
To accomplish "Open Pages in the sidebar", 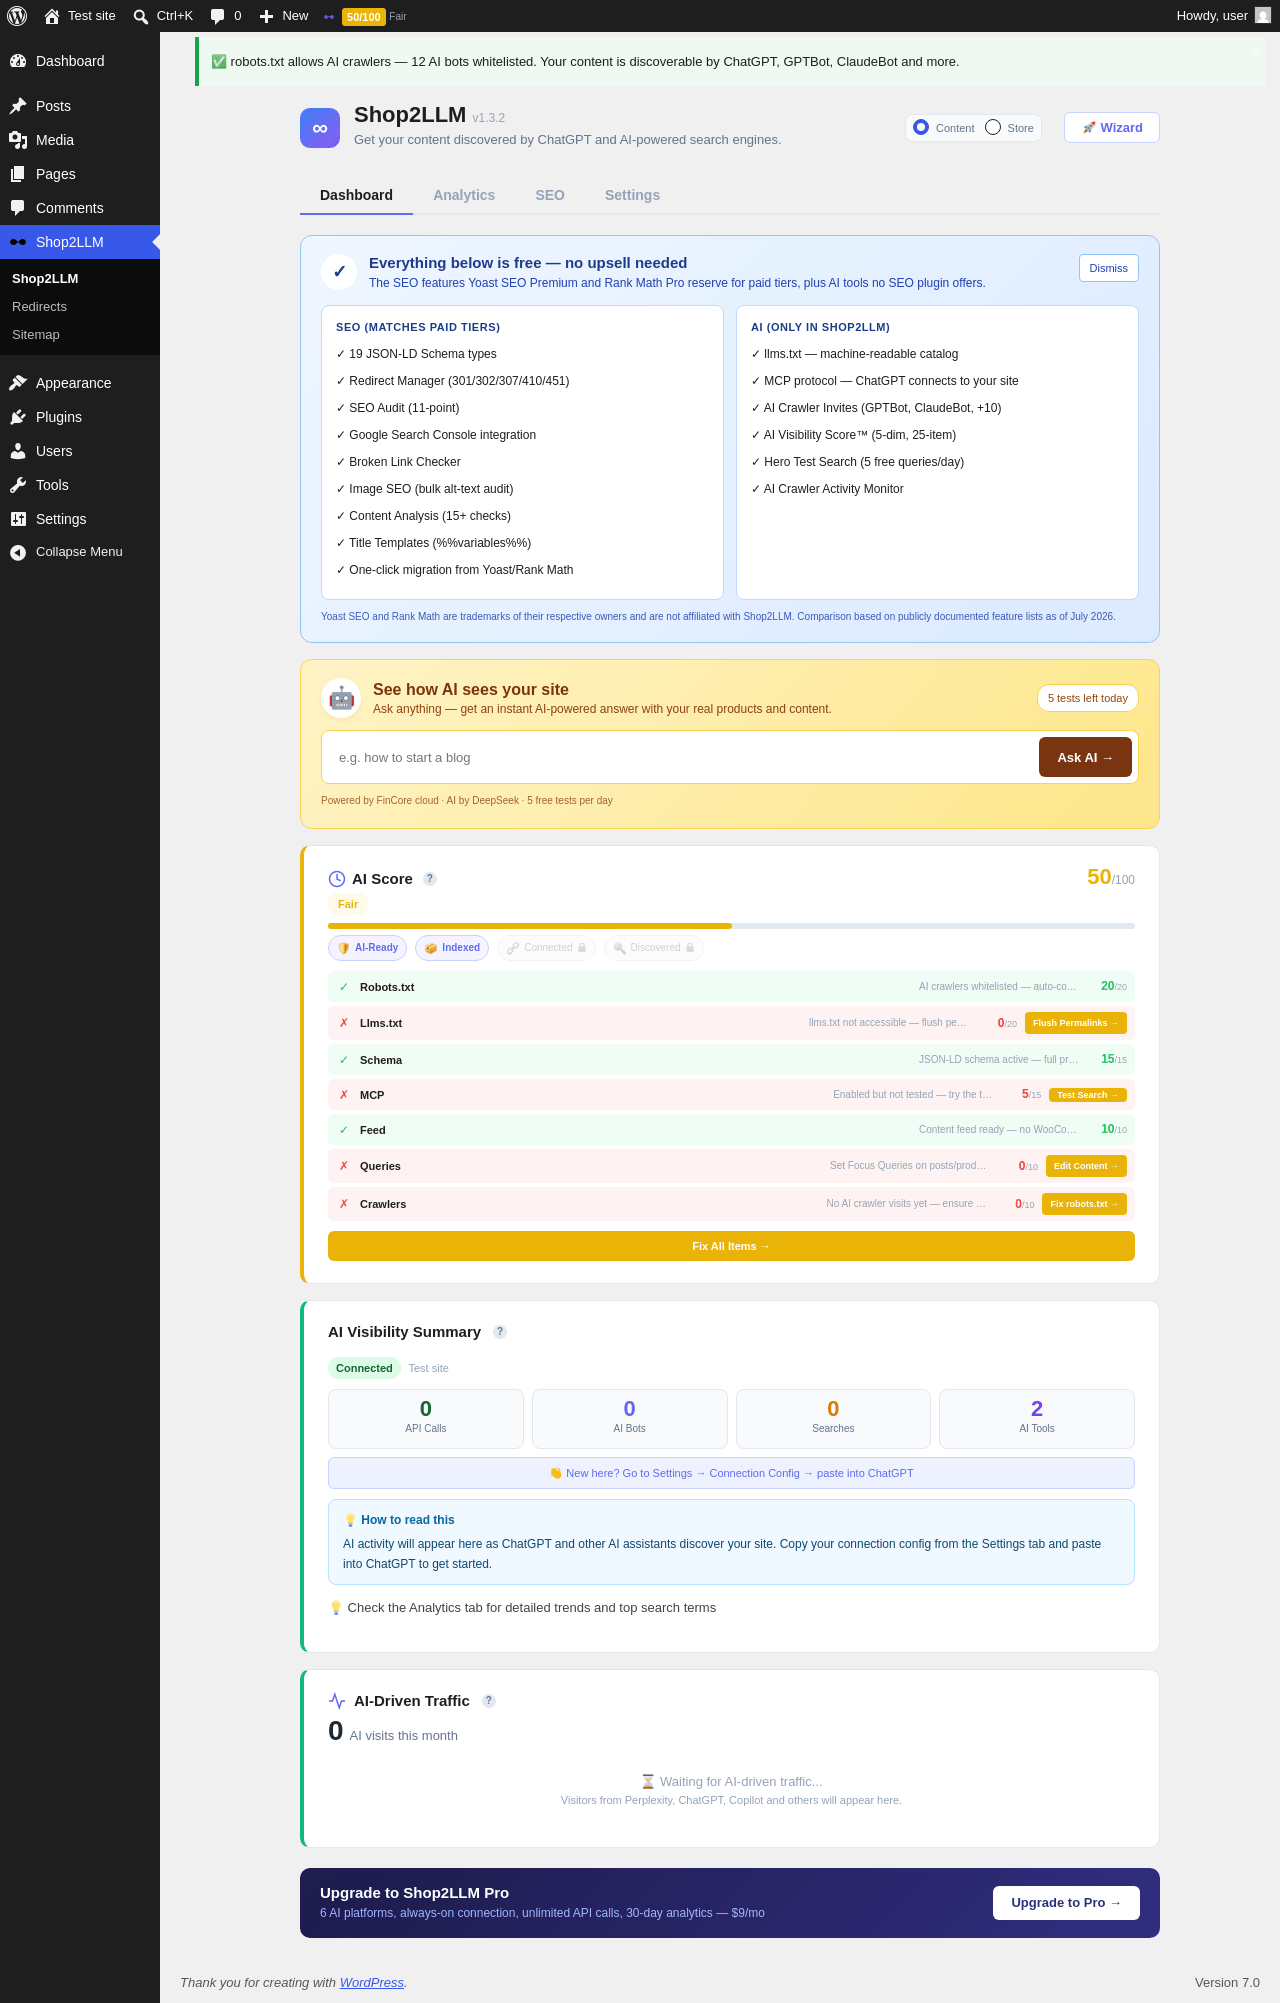I will 80,174.
